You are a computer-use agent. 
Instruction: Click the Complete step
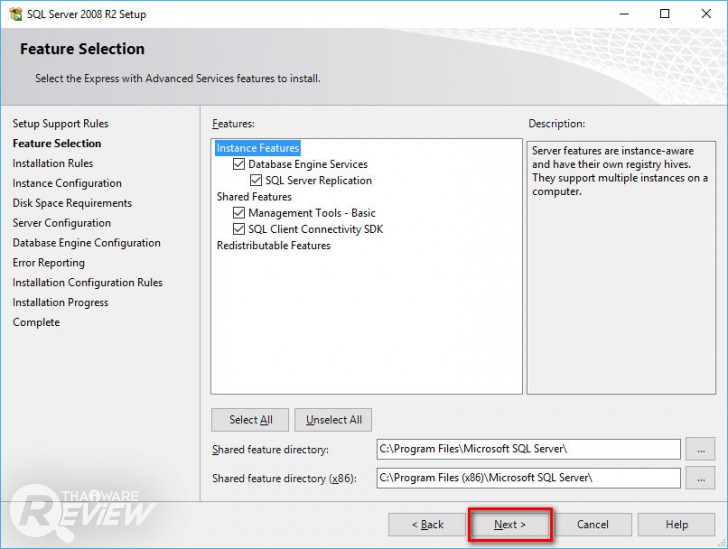click(36, 322)
